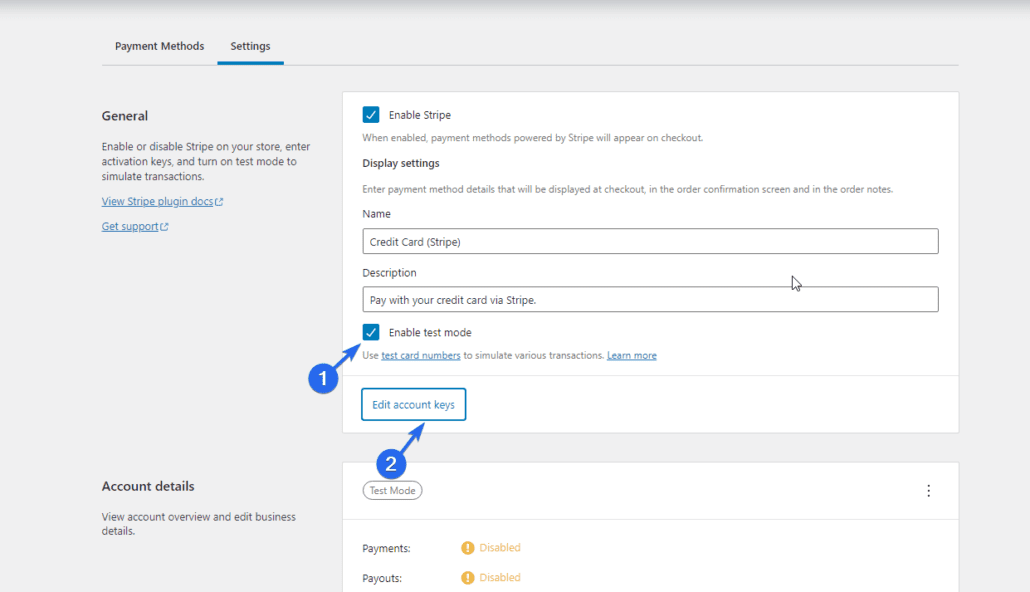The width and height of the screenshot is (1030, 592).
Task: Toggle the Enable Stripe checkbox
Action: pos(370,115)
